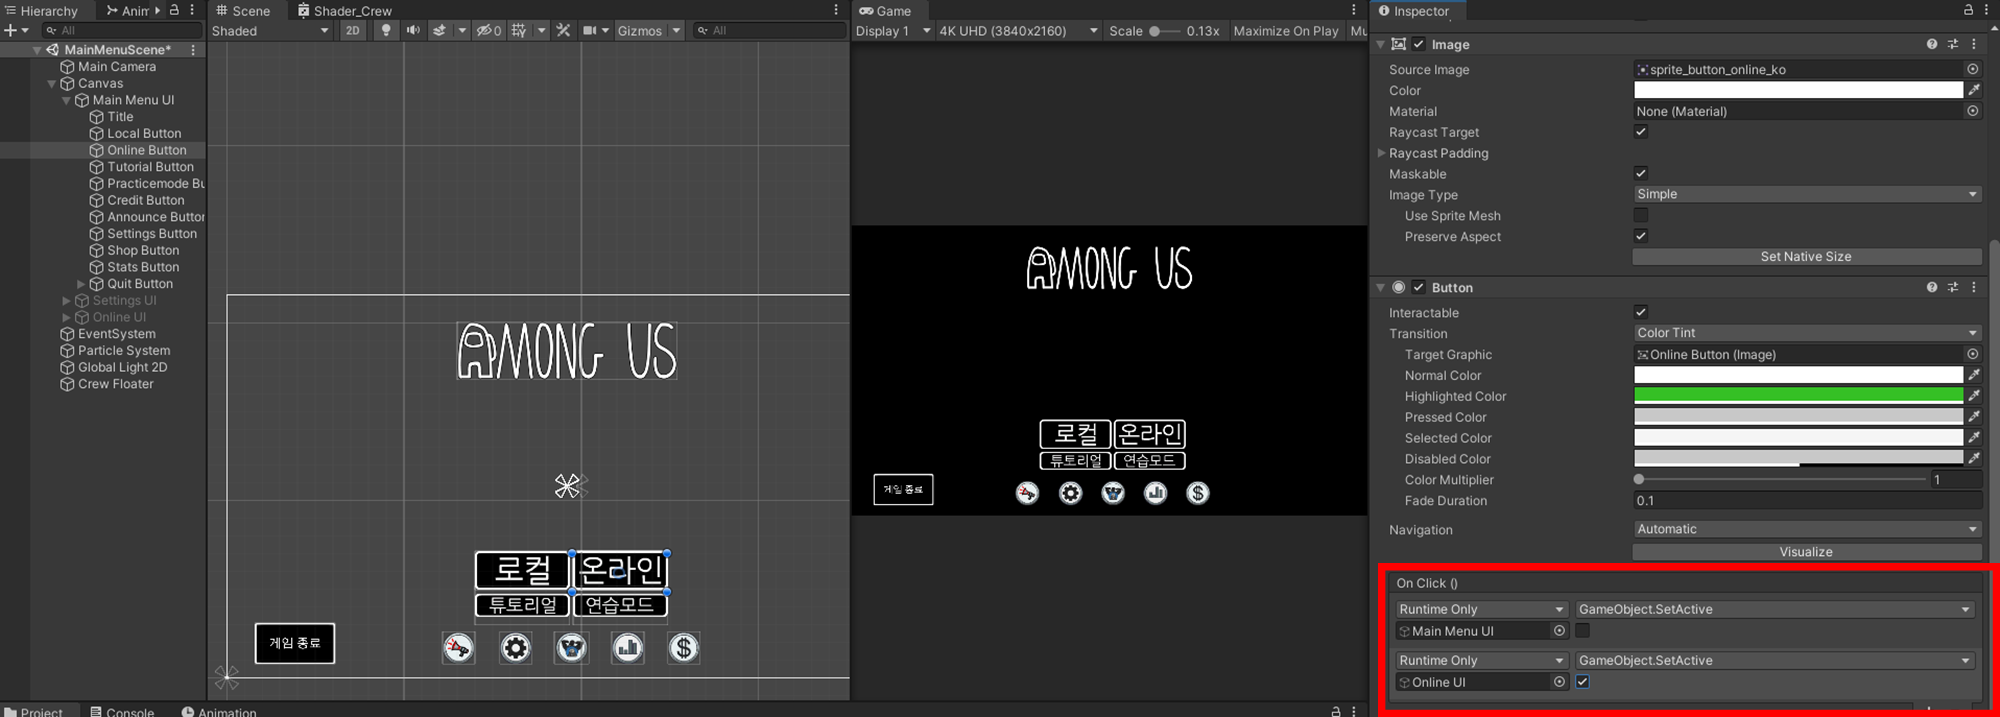This screenshot has height=717, width=2000.
Task: Toggle scene effects layers icon
Action: coord(439,31)
